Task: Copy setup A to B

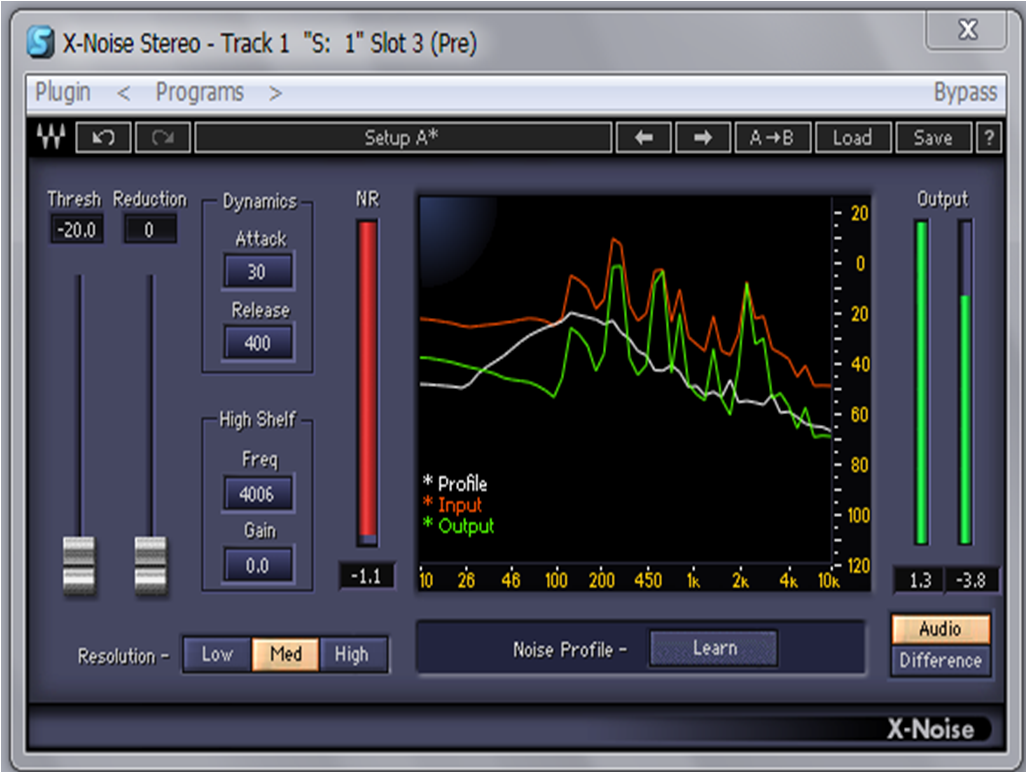Action: (773, 138)
